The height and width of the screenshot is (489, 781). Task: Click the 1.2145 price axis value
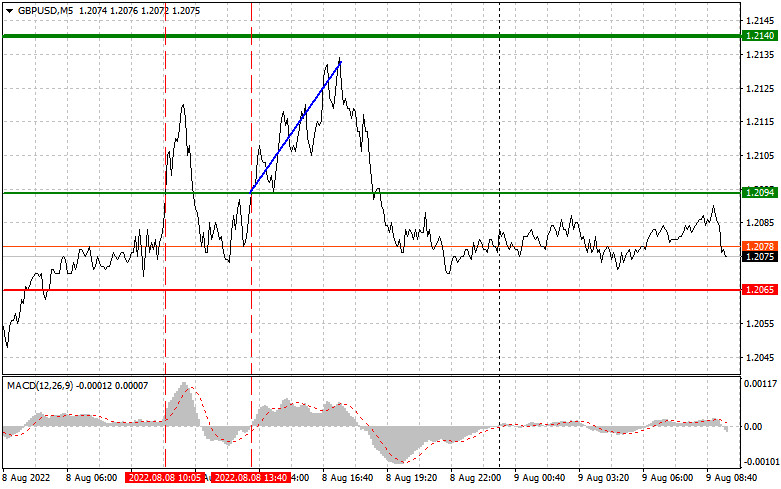(x=760, y=20)
